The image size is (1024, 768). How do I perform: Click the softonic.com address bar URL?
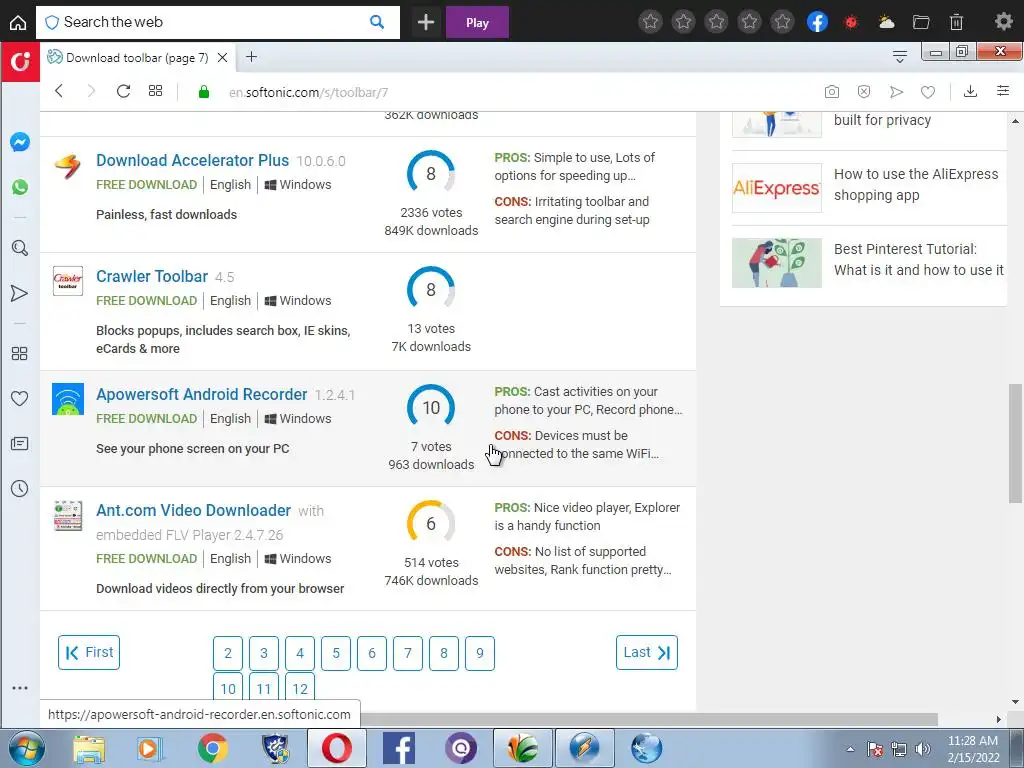(308, 92)
